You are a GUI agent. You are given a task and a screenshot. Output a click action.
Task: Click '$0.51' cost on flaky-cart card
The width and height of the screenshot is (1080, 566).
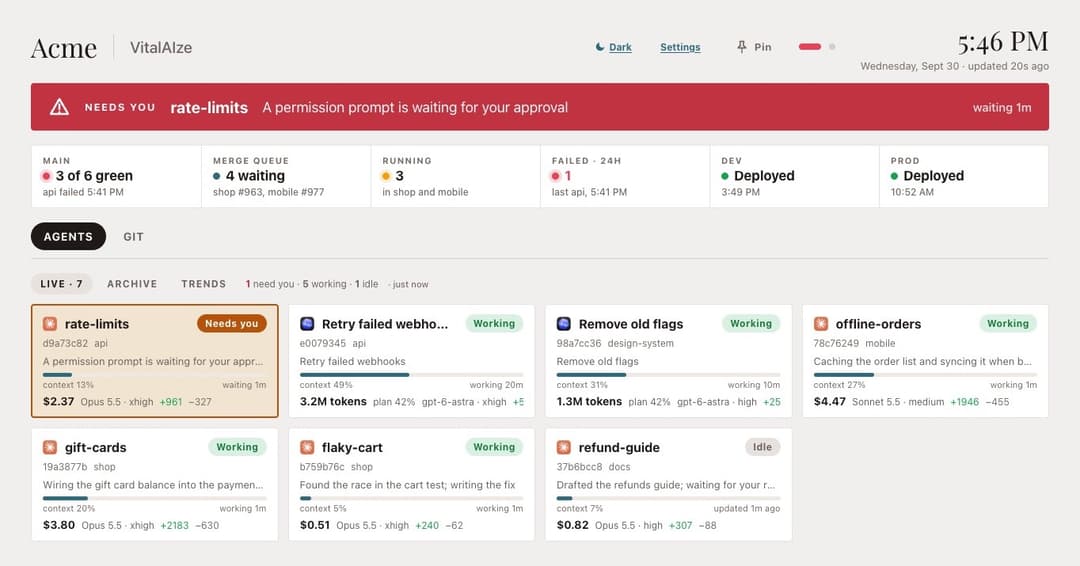(315, 525)
